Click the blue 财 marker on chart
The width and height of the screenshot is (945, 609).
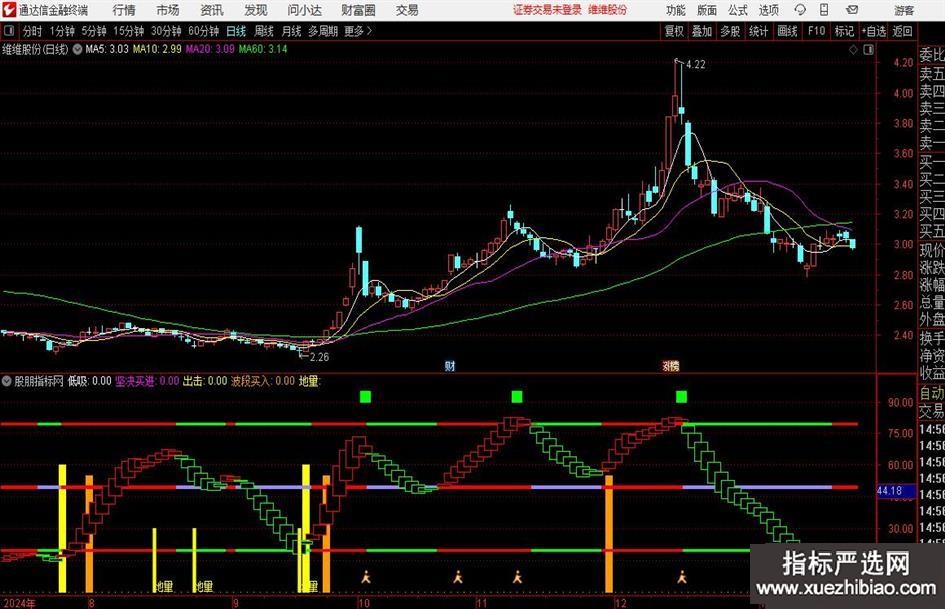coord(450,365)
